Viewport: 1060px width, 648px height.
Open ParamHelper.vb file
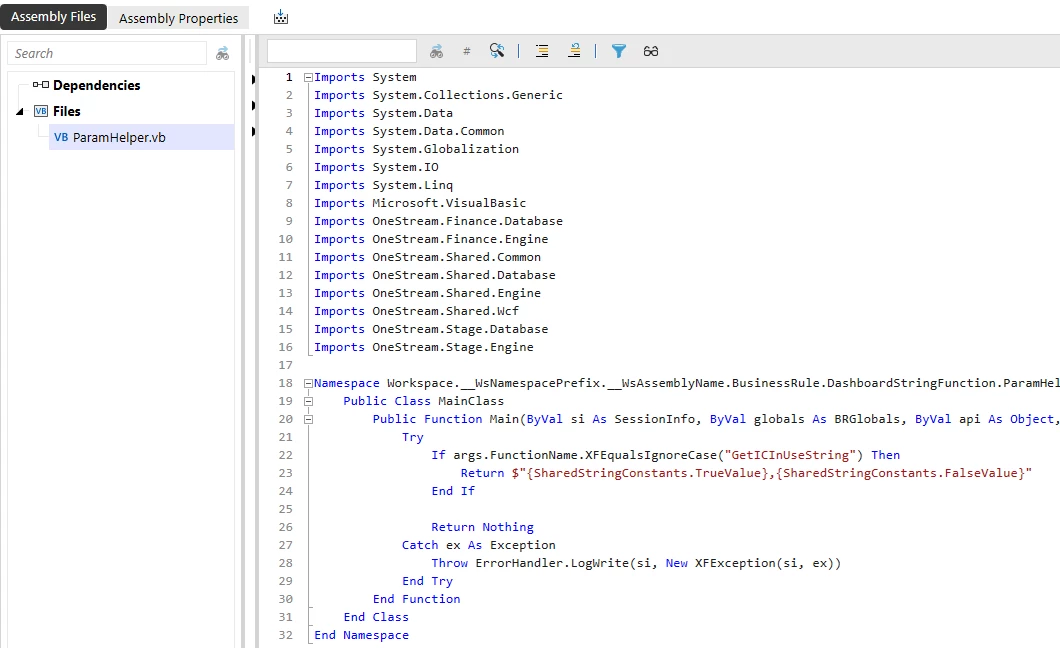pos(119,137)
